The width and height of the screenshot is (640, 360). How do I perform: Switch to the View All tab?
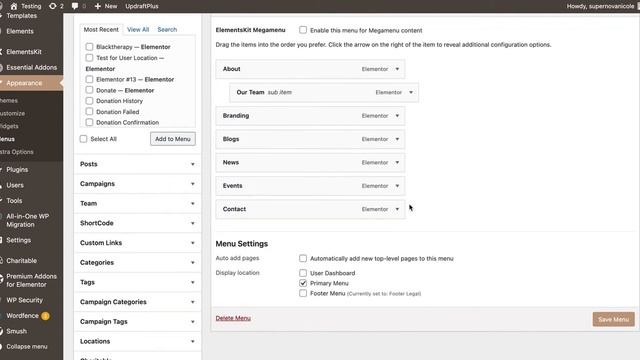[x=138, y=29]
